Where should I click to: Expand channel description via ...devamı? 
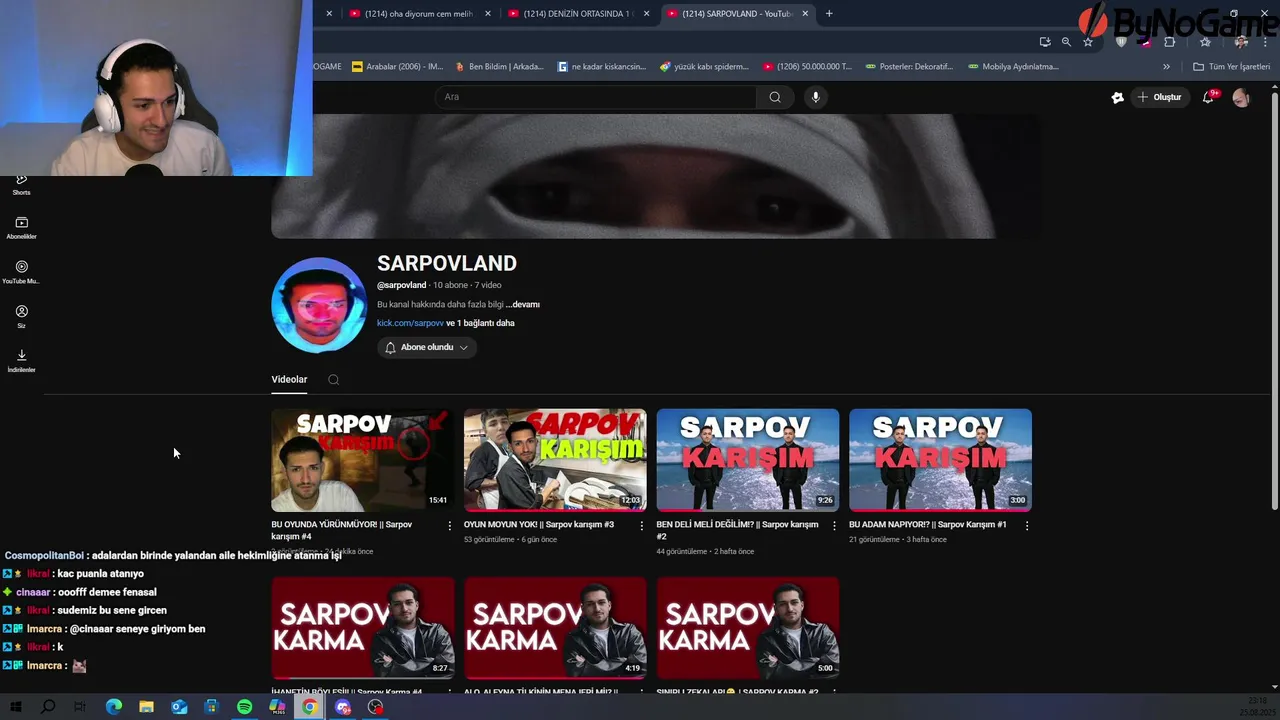523,304
